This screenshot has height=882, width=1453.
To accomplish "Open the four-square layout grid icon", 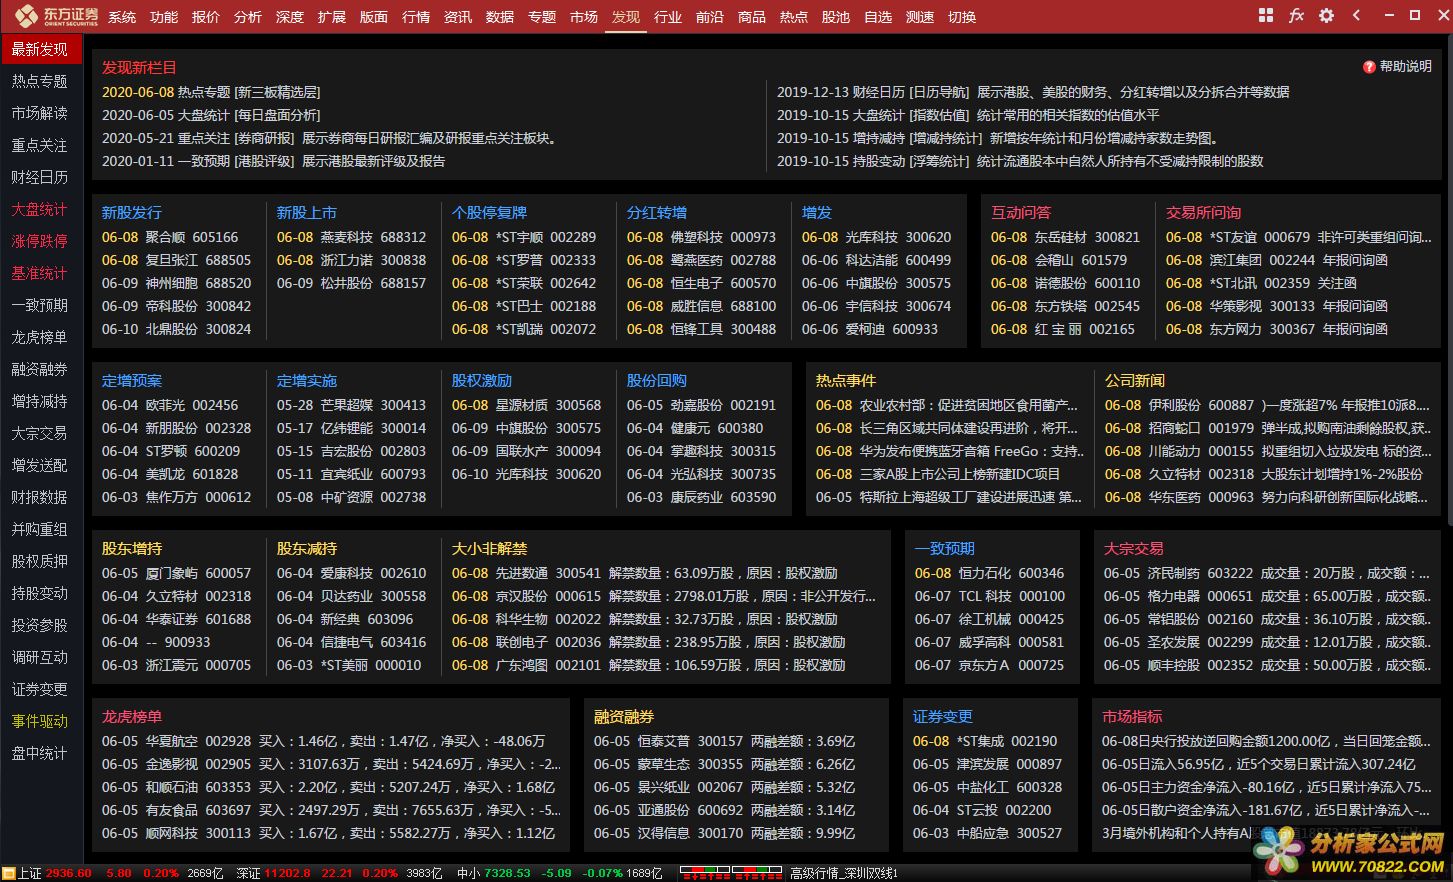I will [x=1266, y=16].
